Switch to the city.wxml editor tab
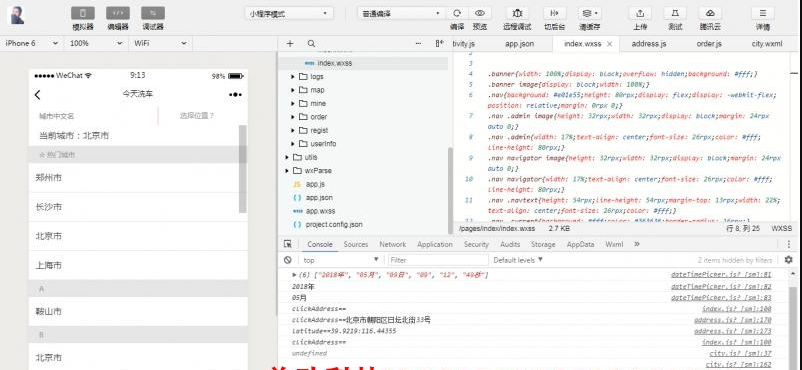The image size is (802, 370). [767, 44]
